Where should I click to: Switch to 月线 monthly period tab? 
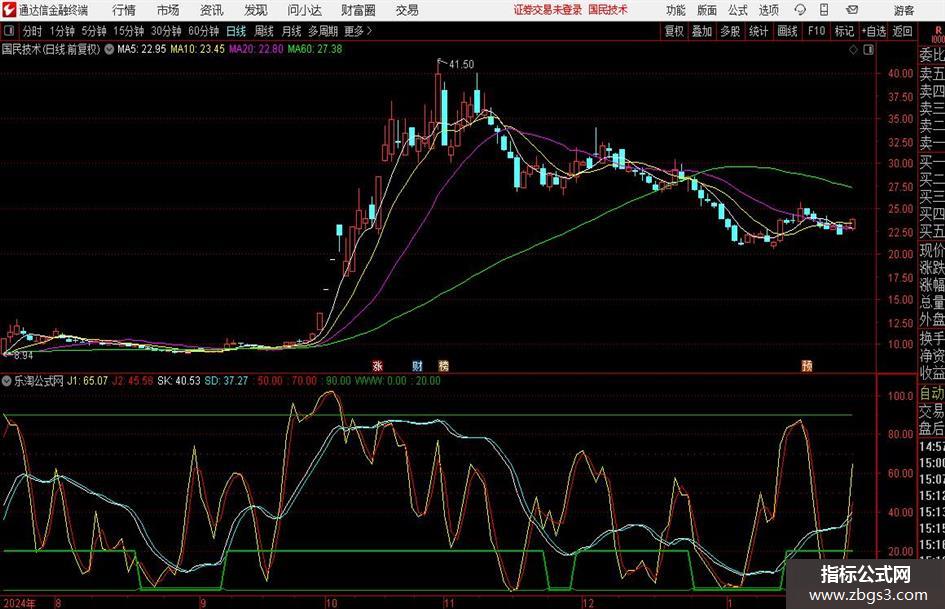(292, 31)
